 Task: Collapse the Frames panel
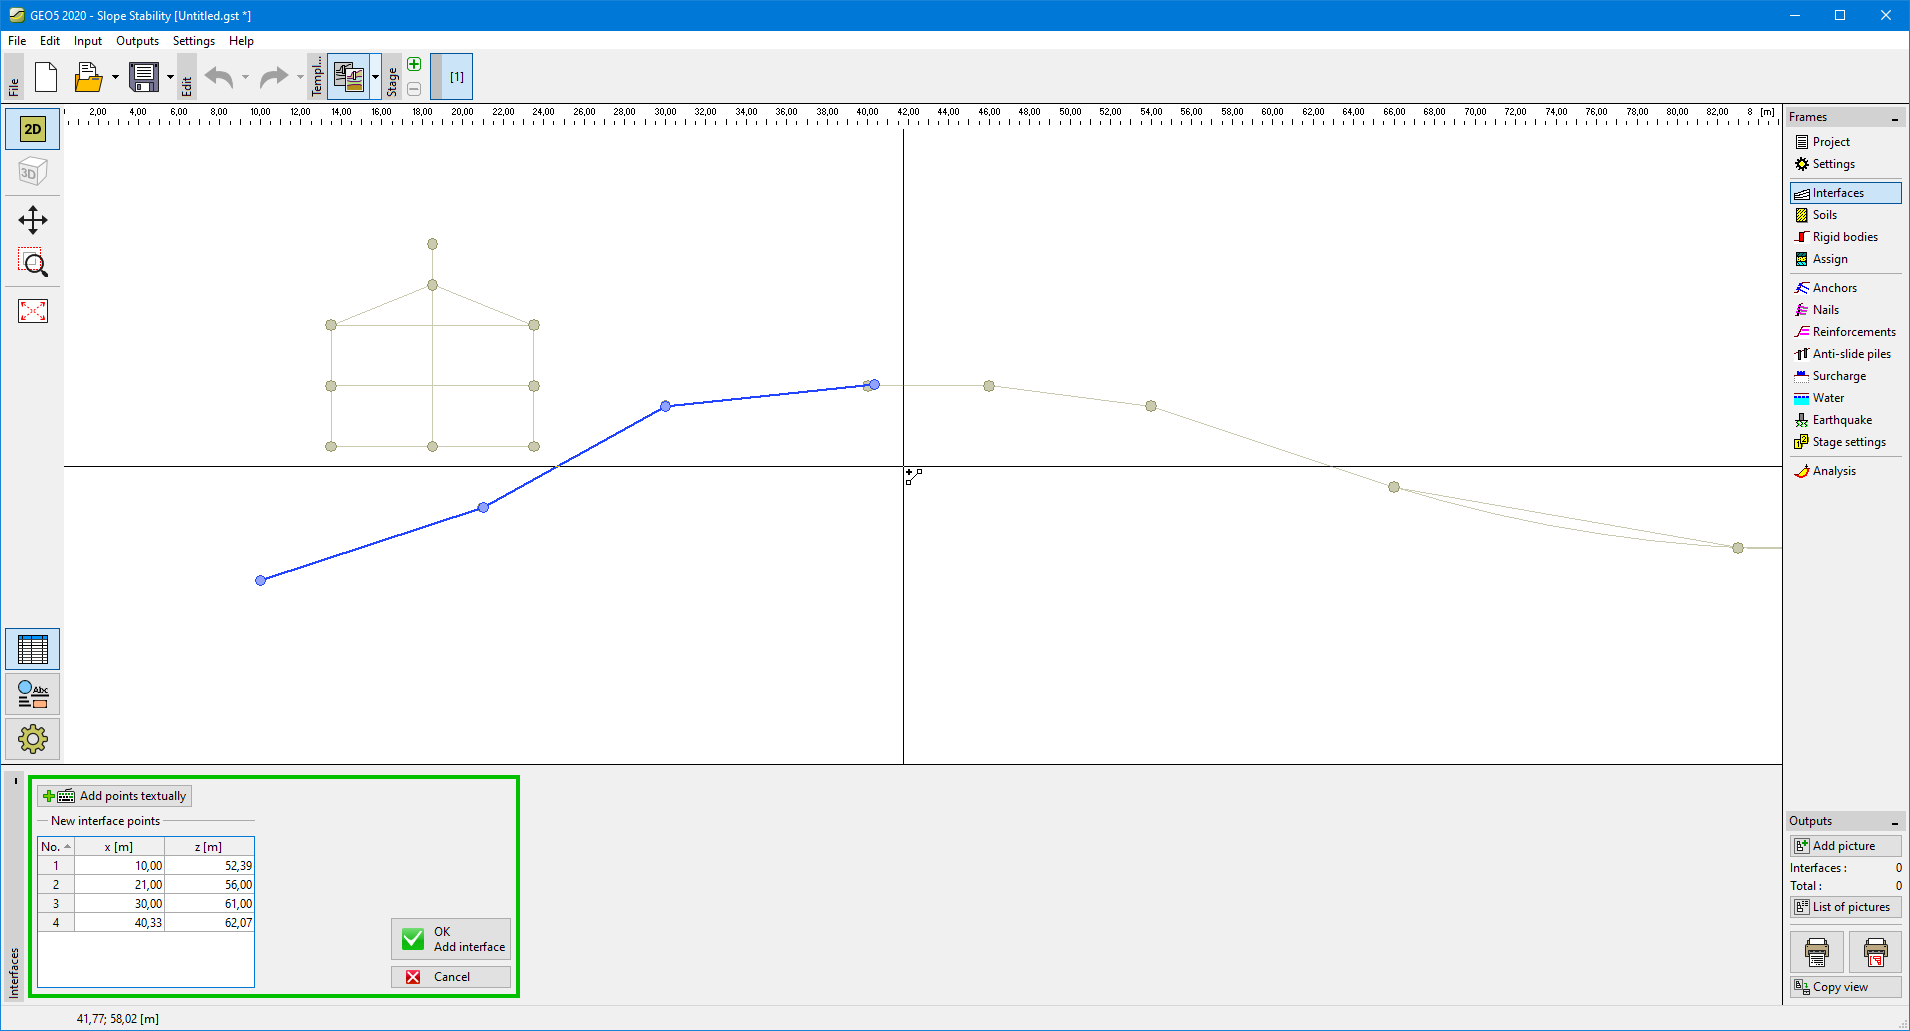click(1894, 118)
